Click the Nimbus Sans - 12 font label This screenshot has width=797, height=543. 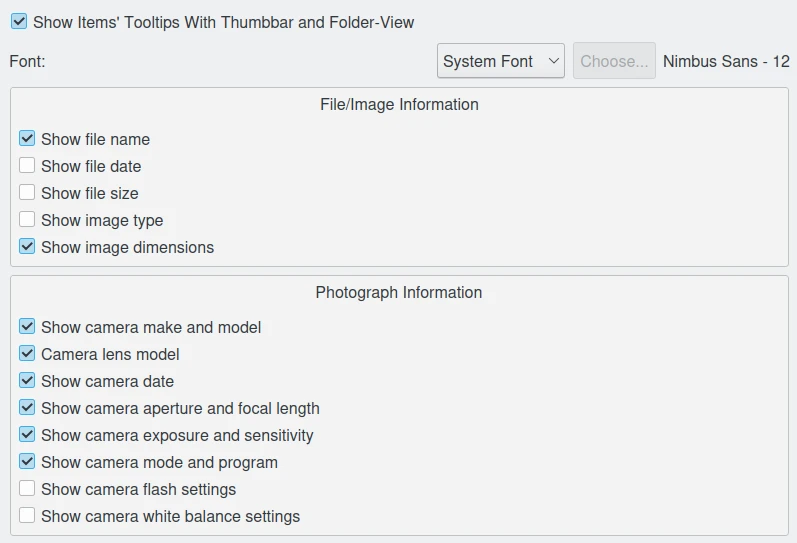[x=726, y=61]
